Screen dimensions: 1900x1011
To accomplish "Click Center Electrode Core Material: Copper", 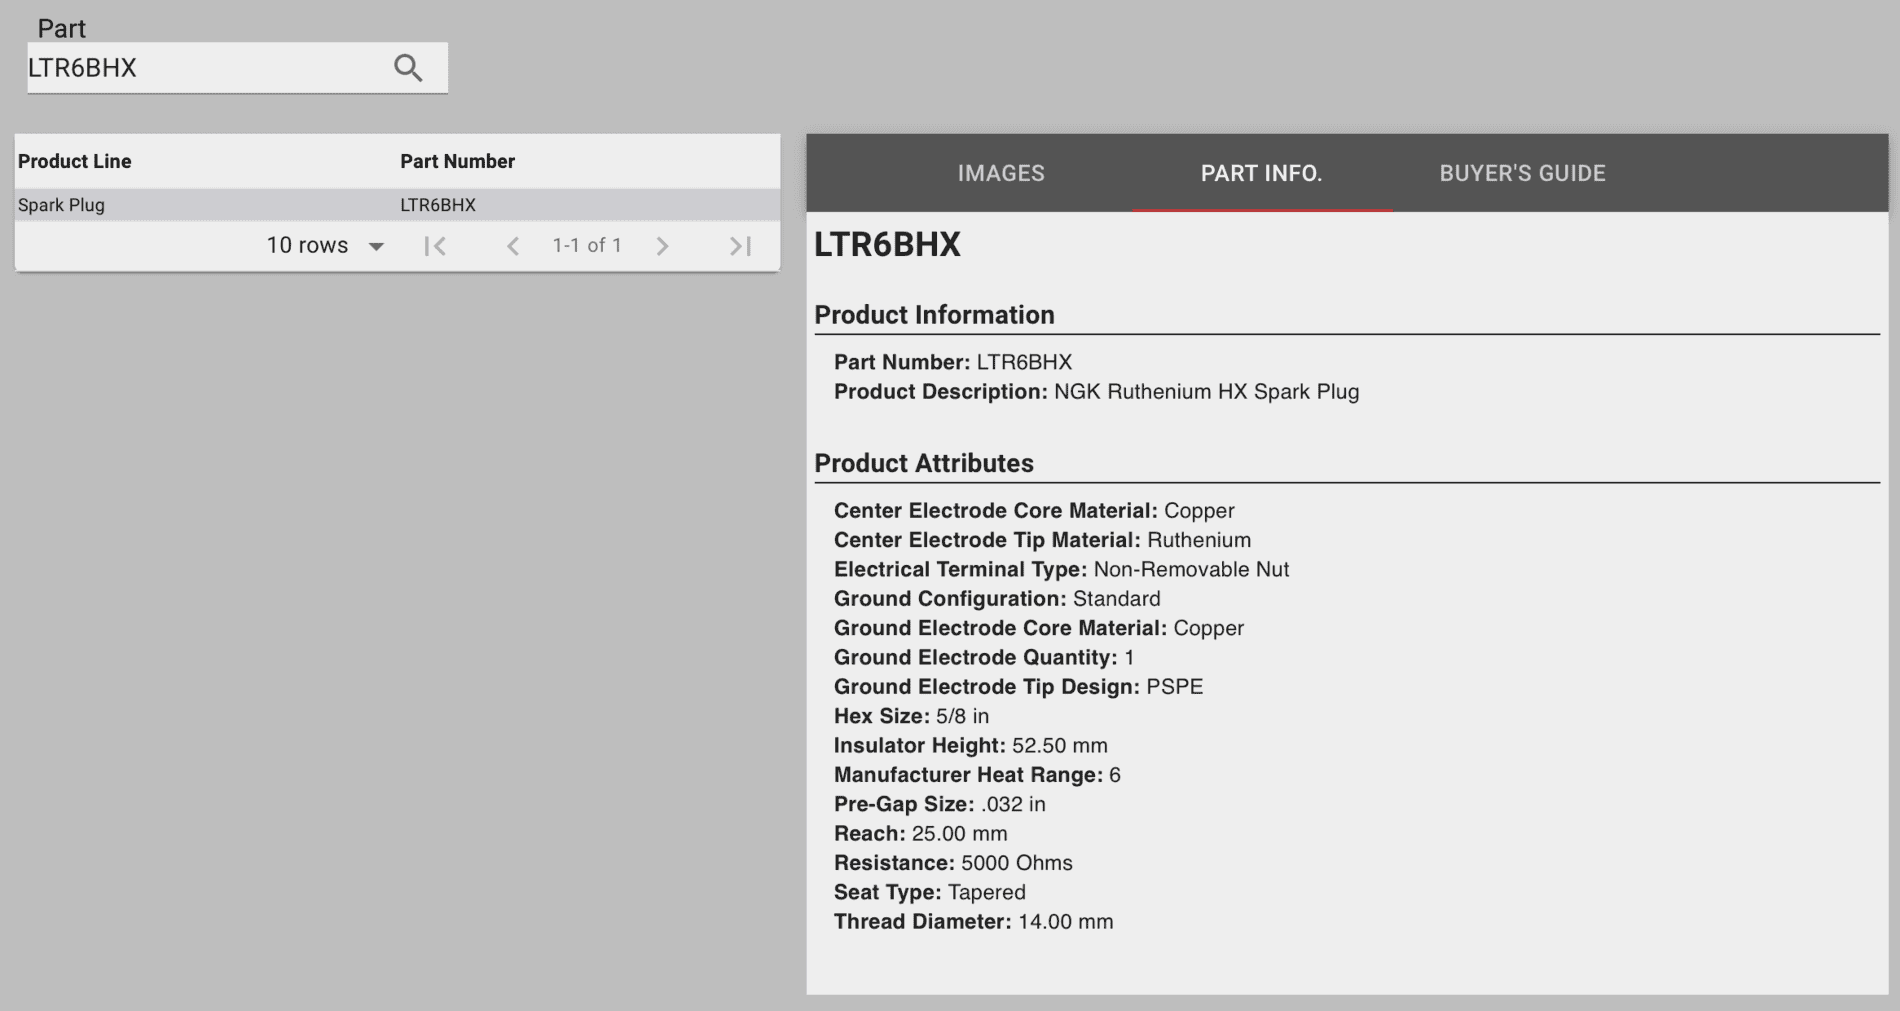I will click(x=1034, y=511).
